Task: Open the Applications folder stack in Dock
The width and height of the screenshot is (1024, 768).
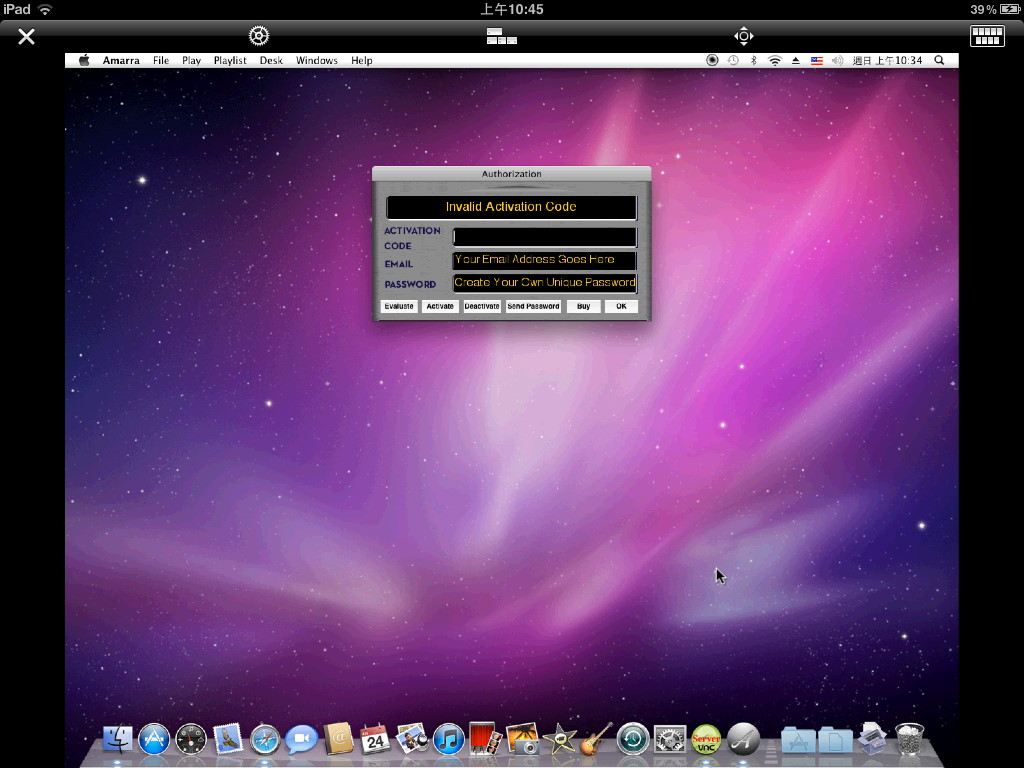Action: (797, 741)
